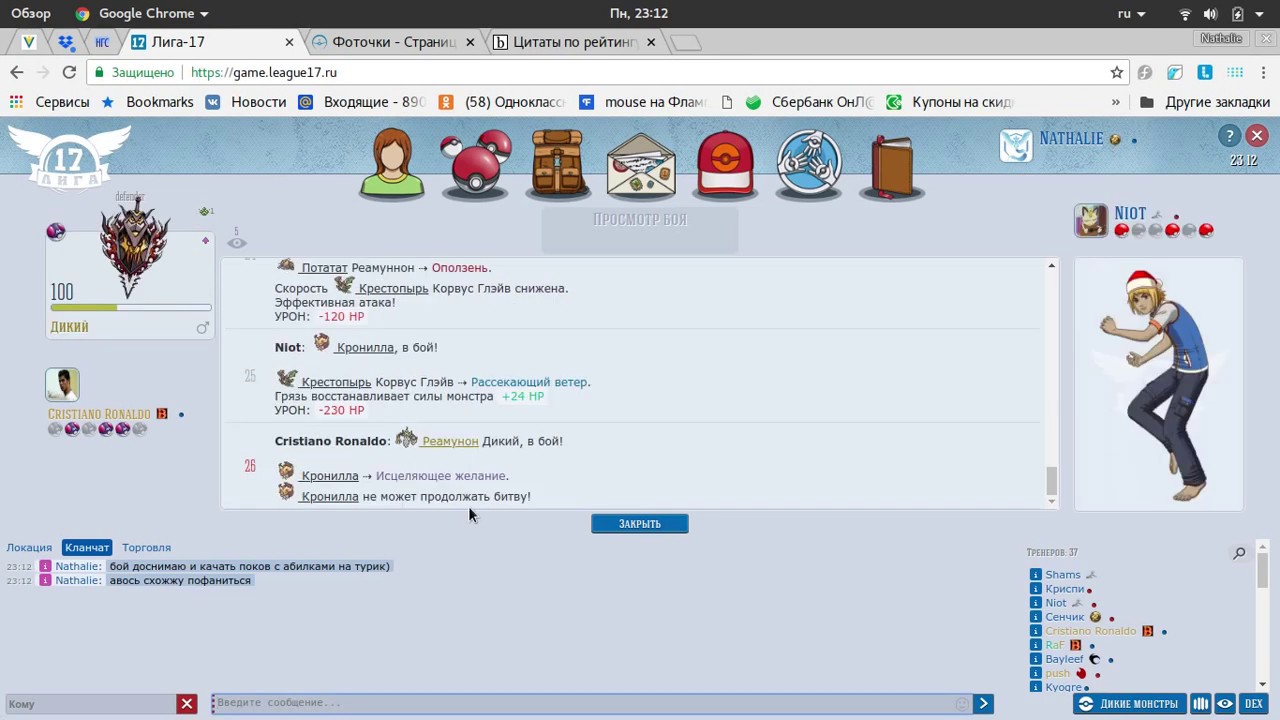Focus the chat message input field
This screenshot has height=720, width=1280.
coord(582,703)
